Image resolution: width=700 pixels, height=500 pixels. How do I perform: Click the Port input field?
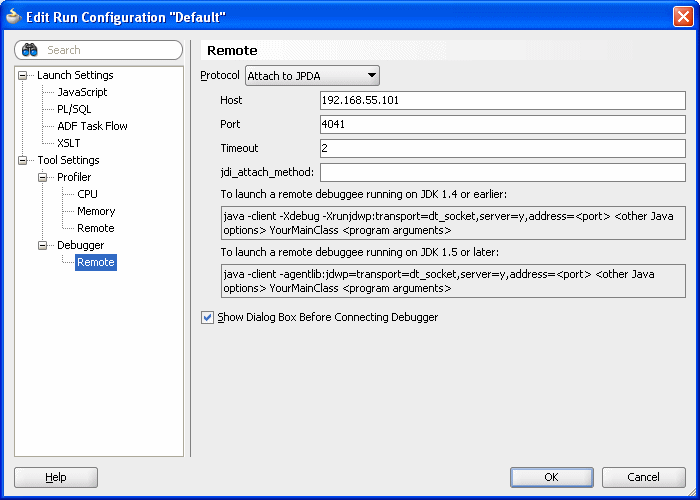503,125
